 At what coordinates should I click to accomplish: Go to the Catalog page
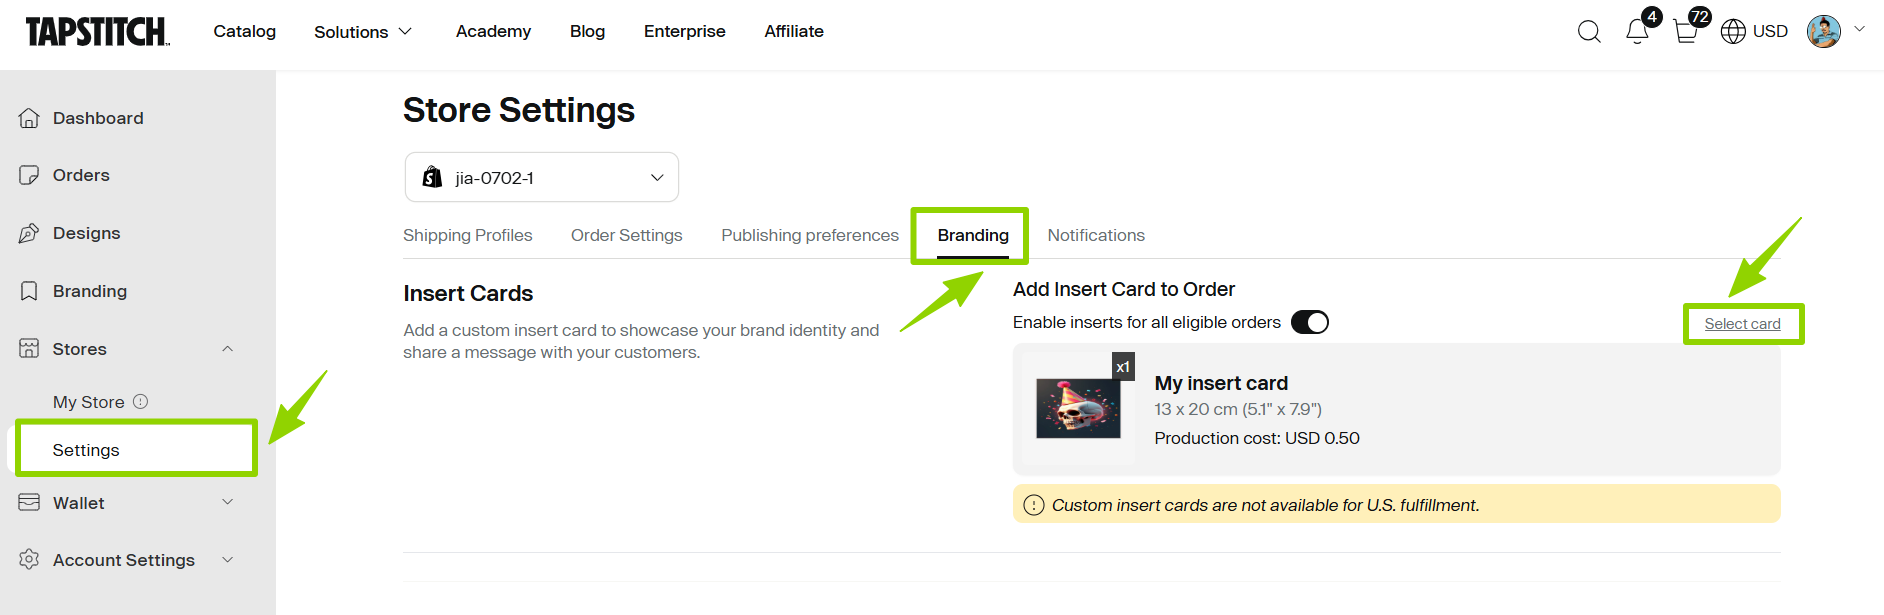coord(244,31)
